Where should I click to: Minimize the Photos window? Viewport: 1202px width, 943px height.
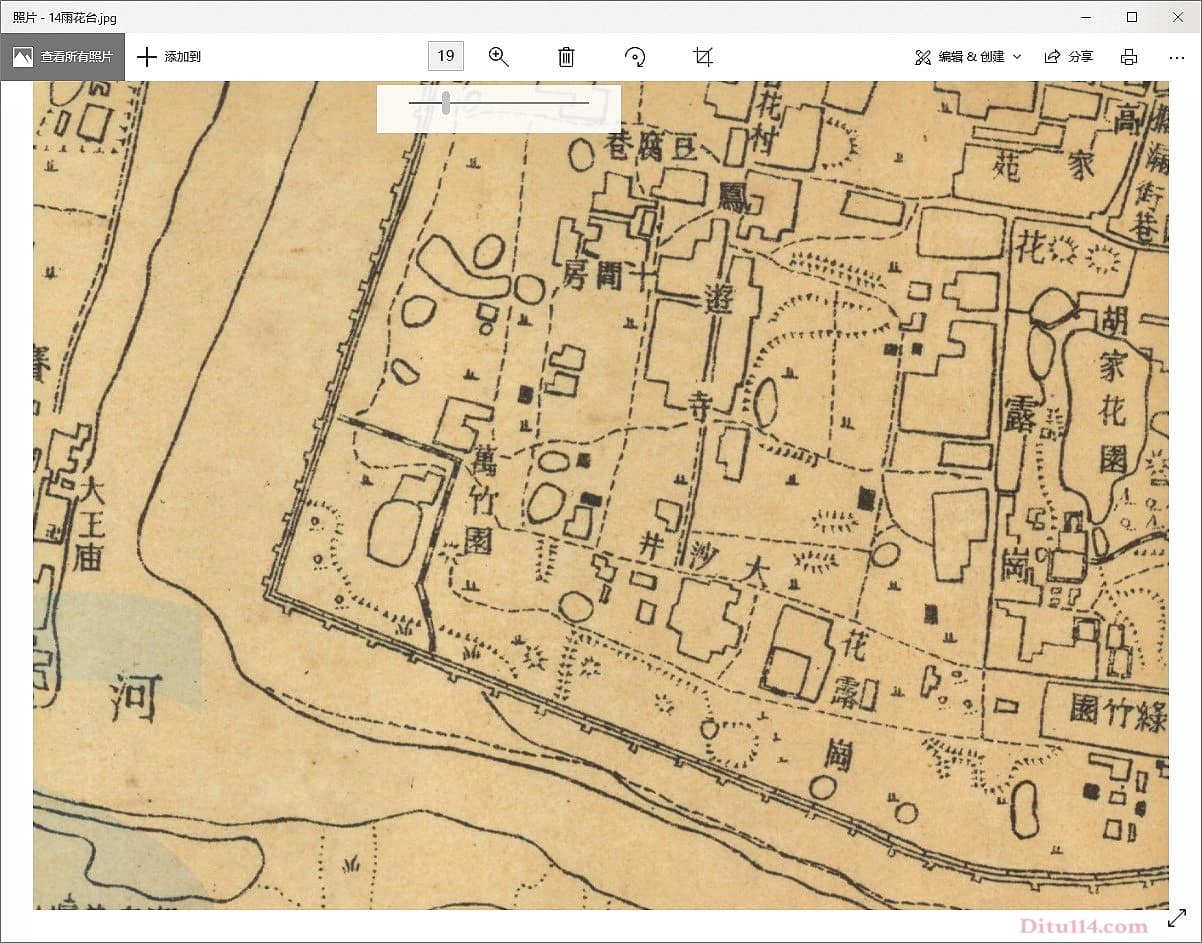1085,17
